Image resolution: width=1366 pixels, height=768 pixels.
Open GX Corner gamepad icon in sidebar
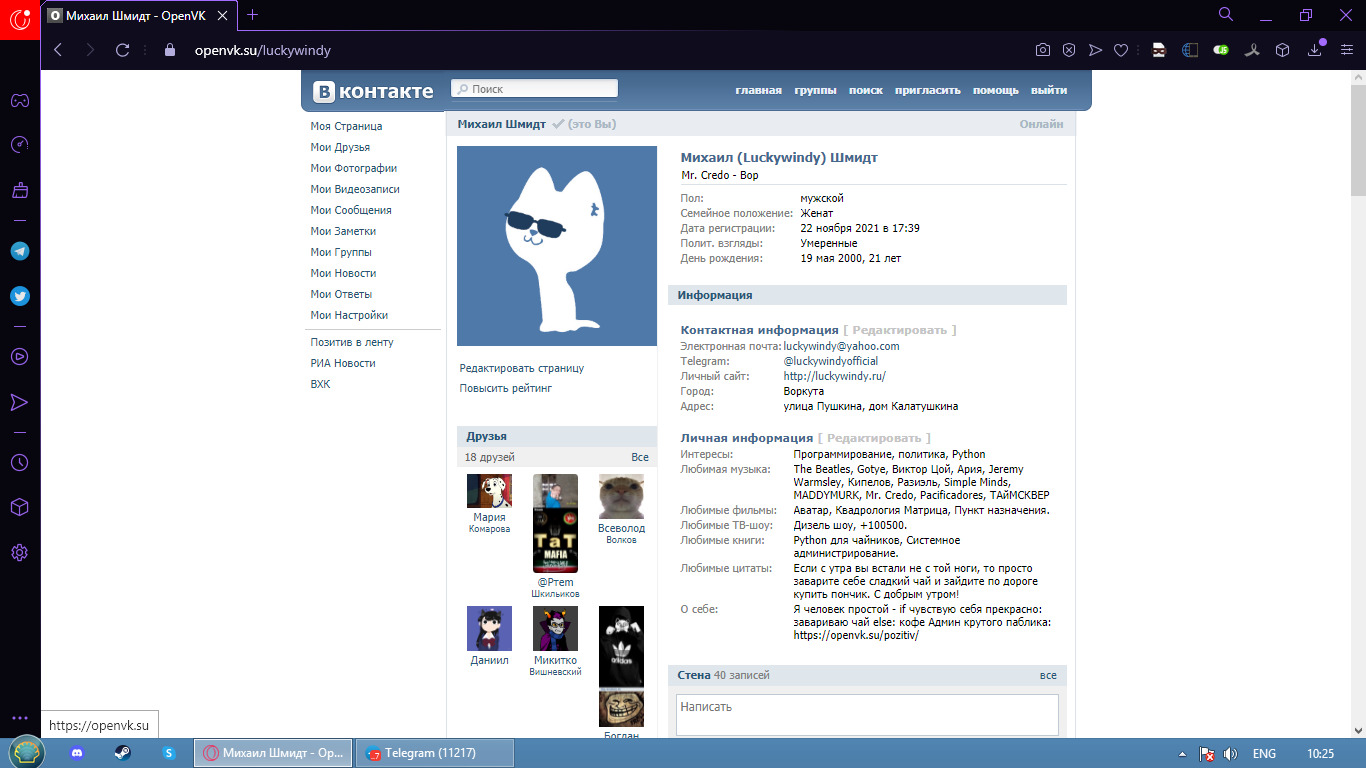(19, 100)
